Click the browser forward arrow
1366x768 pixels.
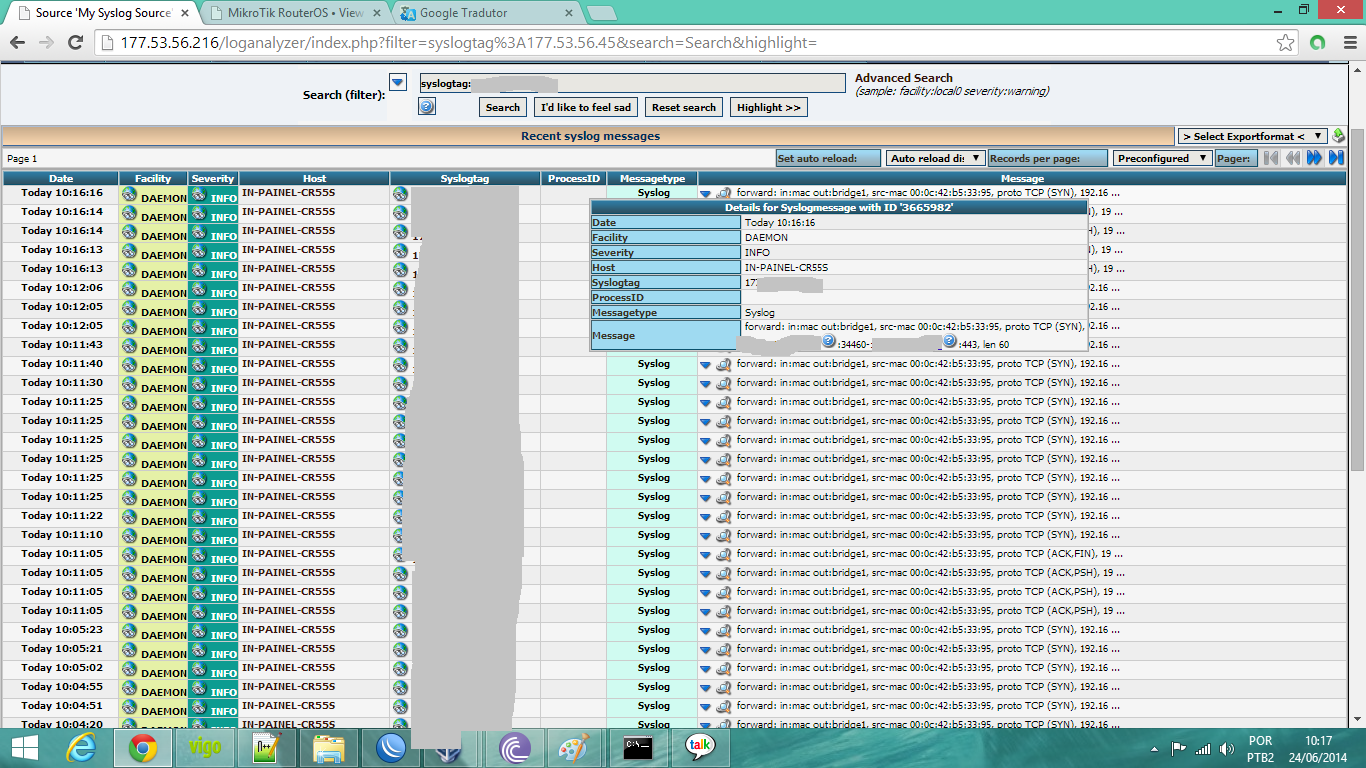(x=46, y=43)
